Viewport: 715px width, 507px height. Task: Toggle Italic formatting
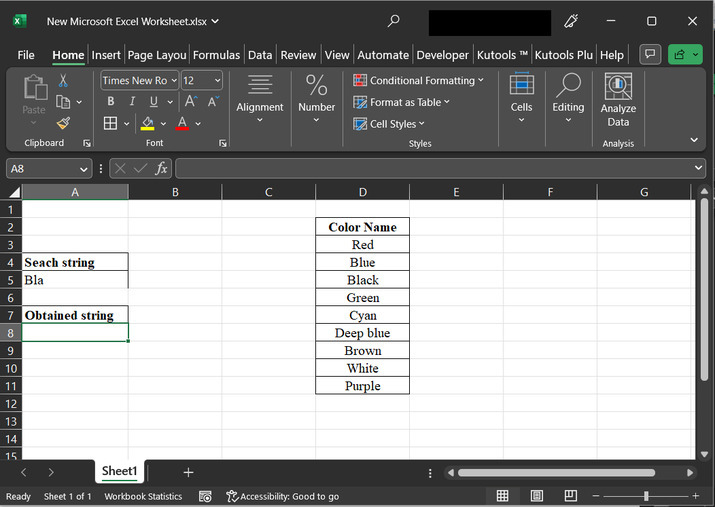[x=132, y=102]
